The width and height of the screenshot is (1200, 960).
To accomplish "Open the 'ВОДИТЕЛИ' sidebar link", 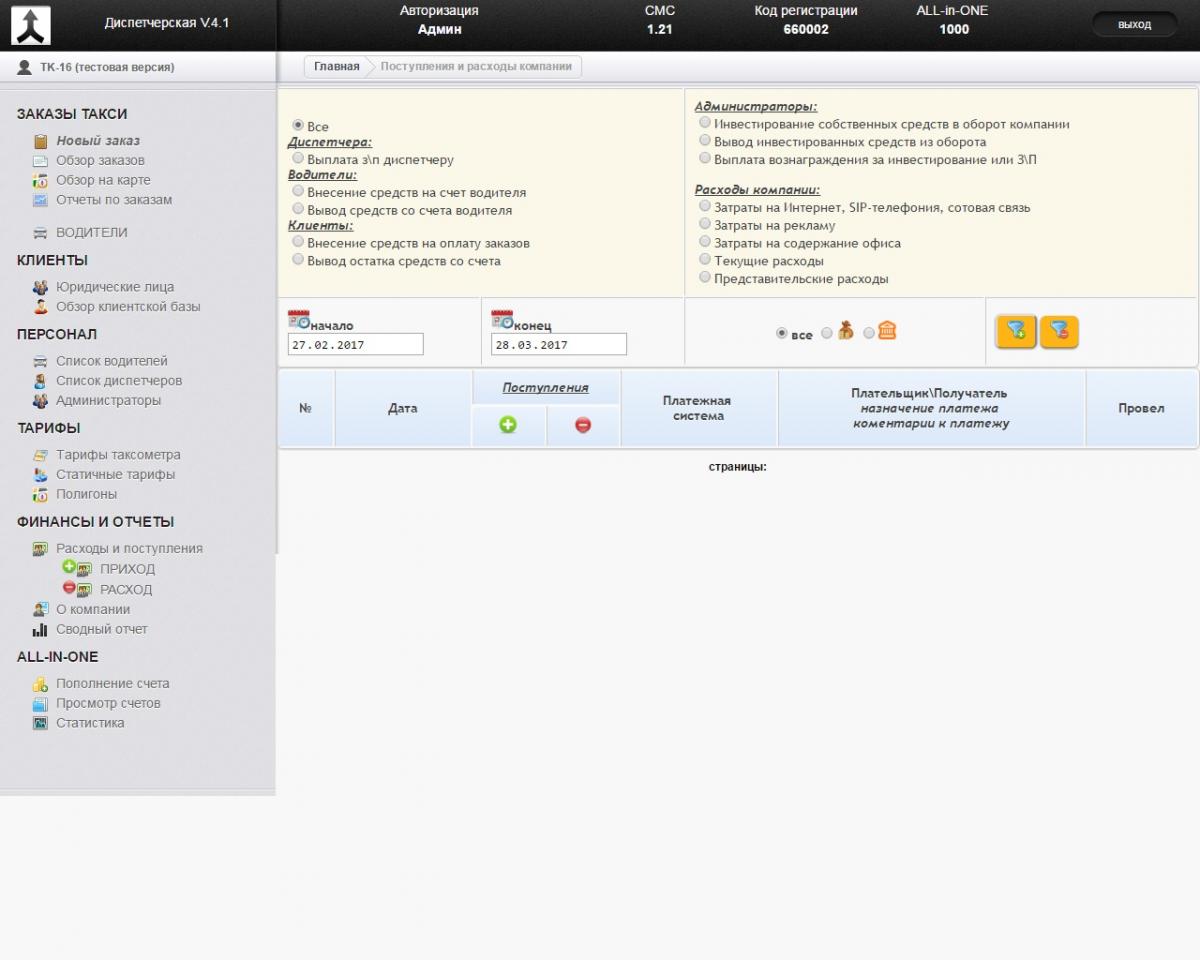I will (92, 233).
